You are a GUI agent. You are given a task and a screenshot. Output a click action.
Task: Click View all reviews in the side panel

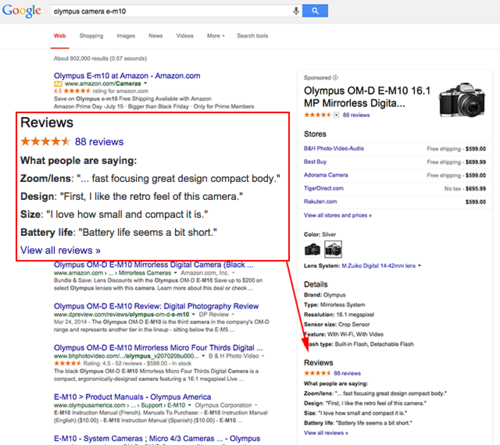pos(326,433)
